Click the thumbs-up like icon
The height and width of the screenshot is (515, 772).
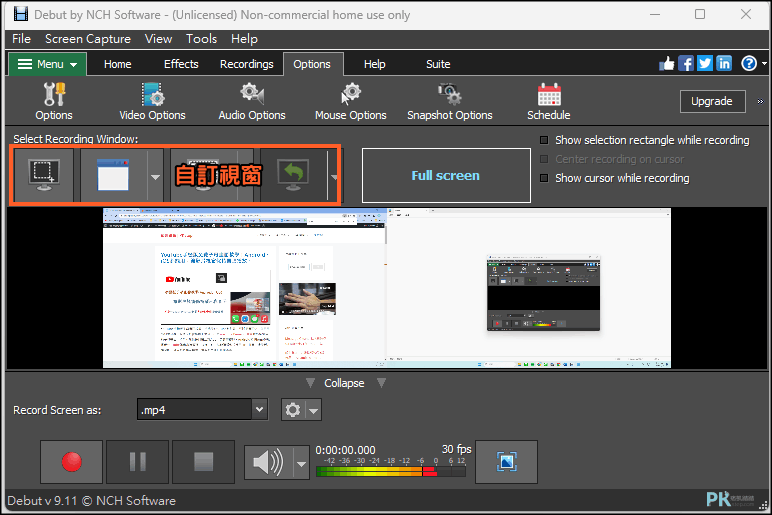pyautogui.click(x=667, y=64)
